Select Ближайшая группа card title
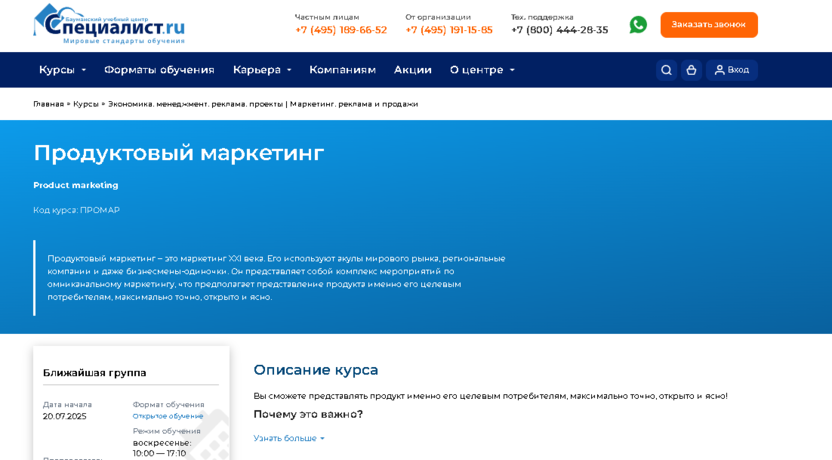This screenshot has height=460, width=832. 94,373
